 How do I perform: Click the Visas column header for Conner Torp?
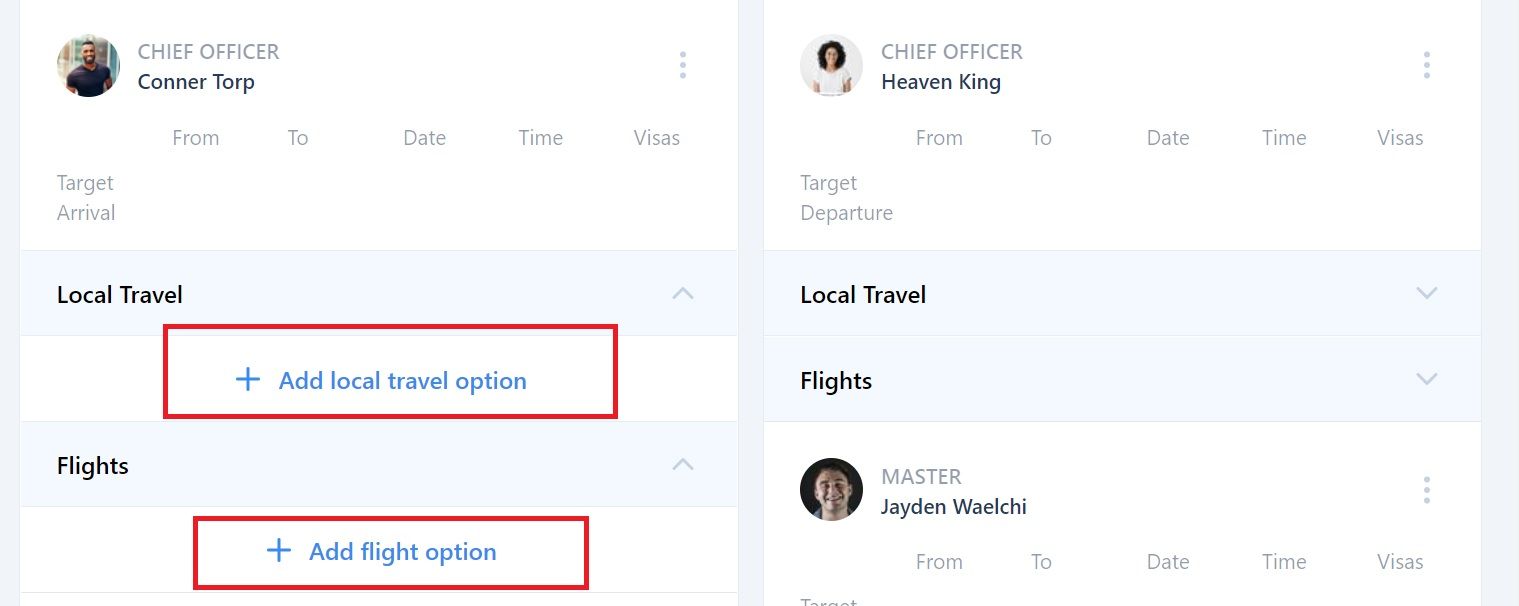tap(656, 138)
